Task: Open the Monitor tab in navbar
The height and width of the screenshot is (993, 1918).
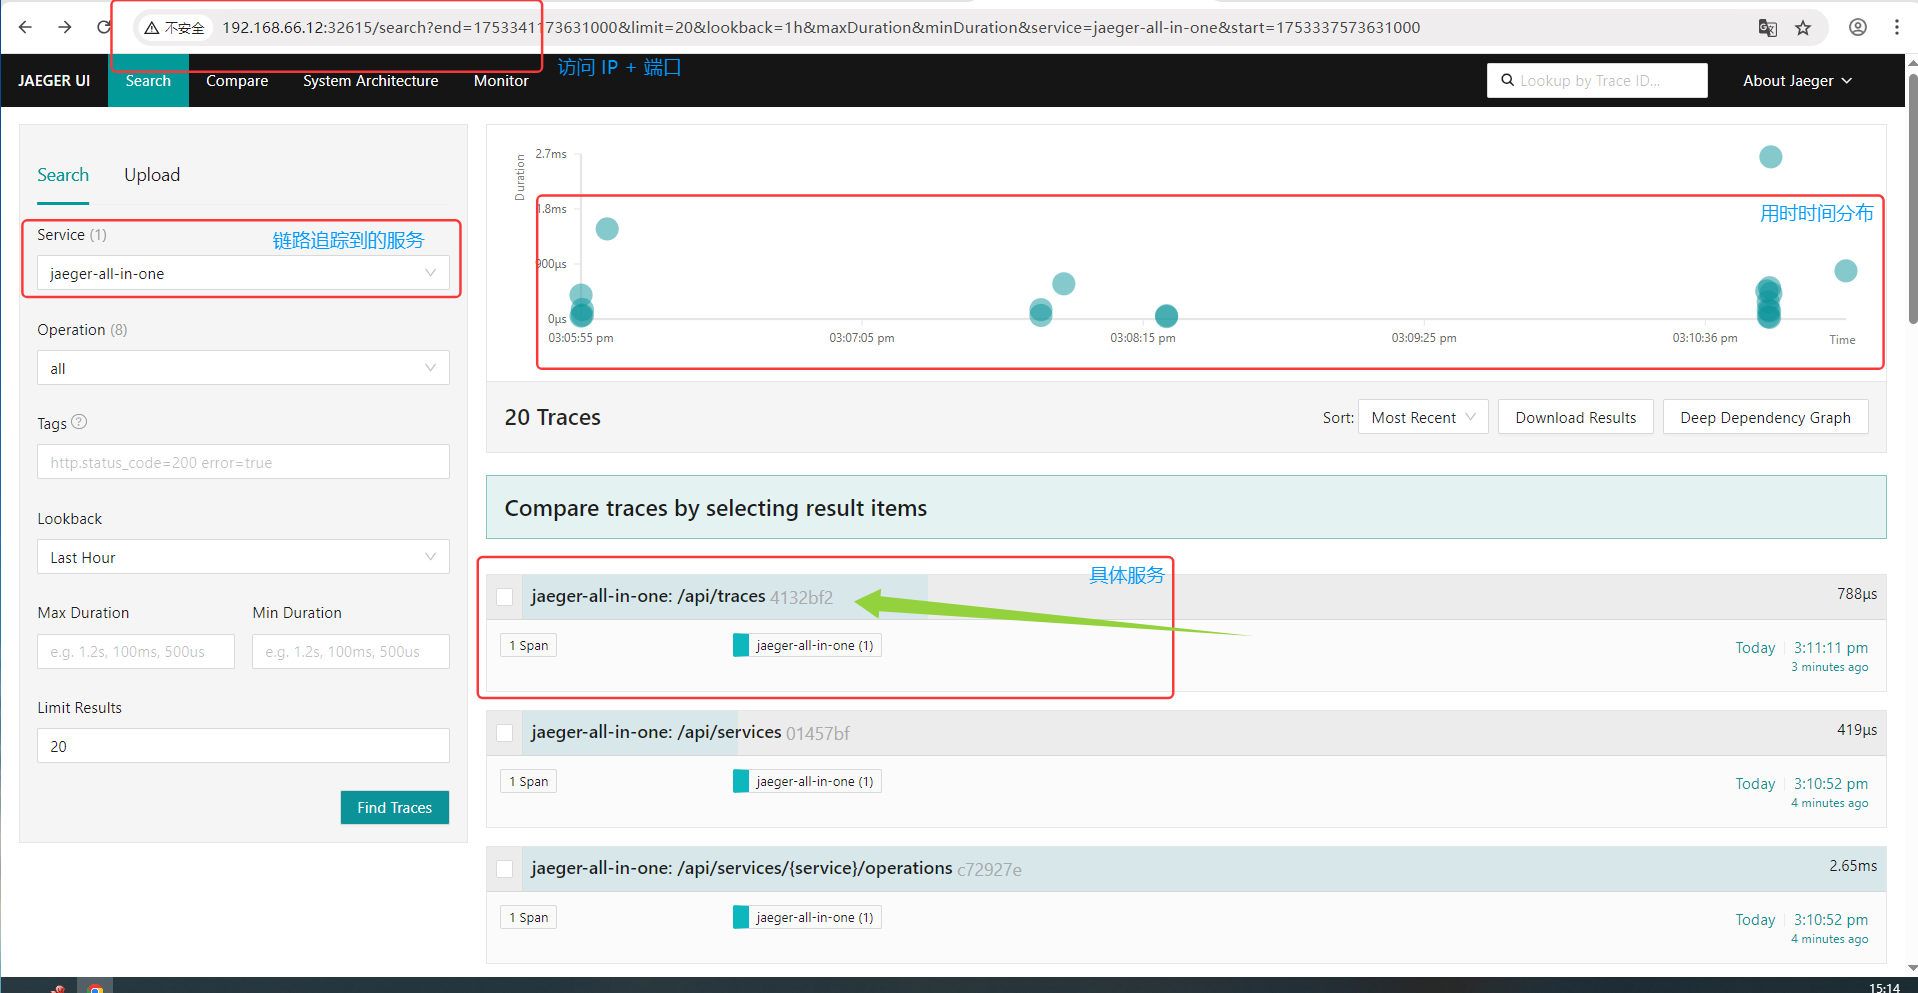Action: [501, 81]
